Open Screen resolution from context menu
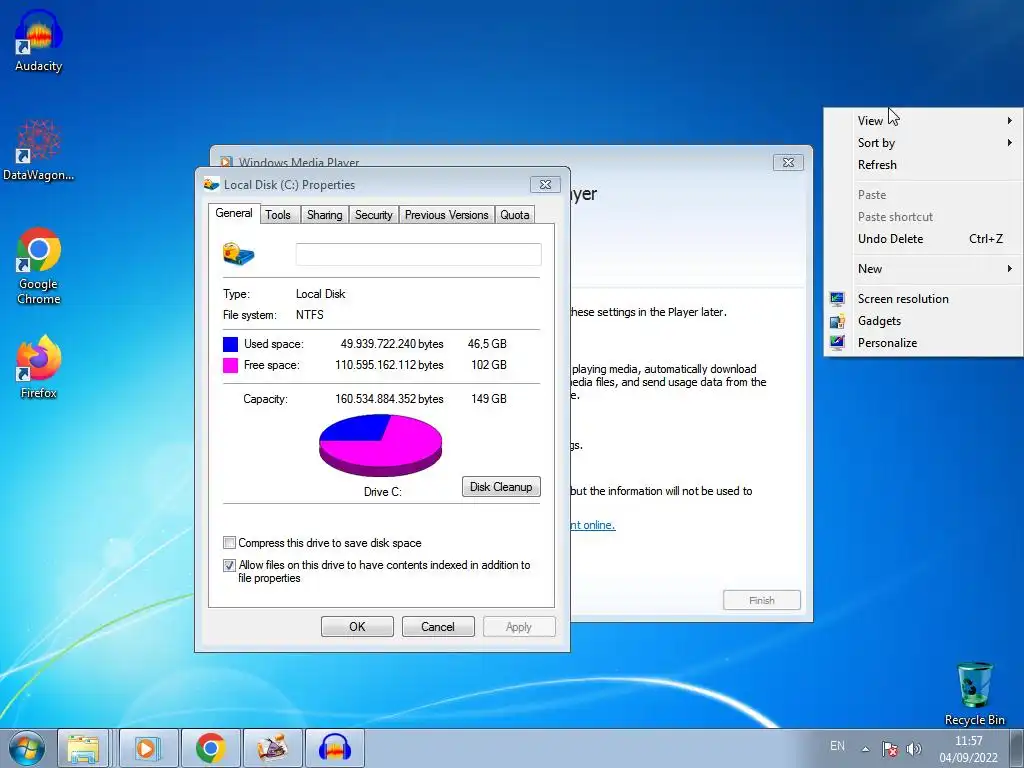Image resolution: width=1024 pixels, height=768 pixels. point(923,299)
